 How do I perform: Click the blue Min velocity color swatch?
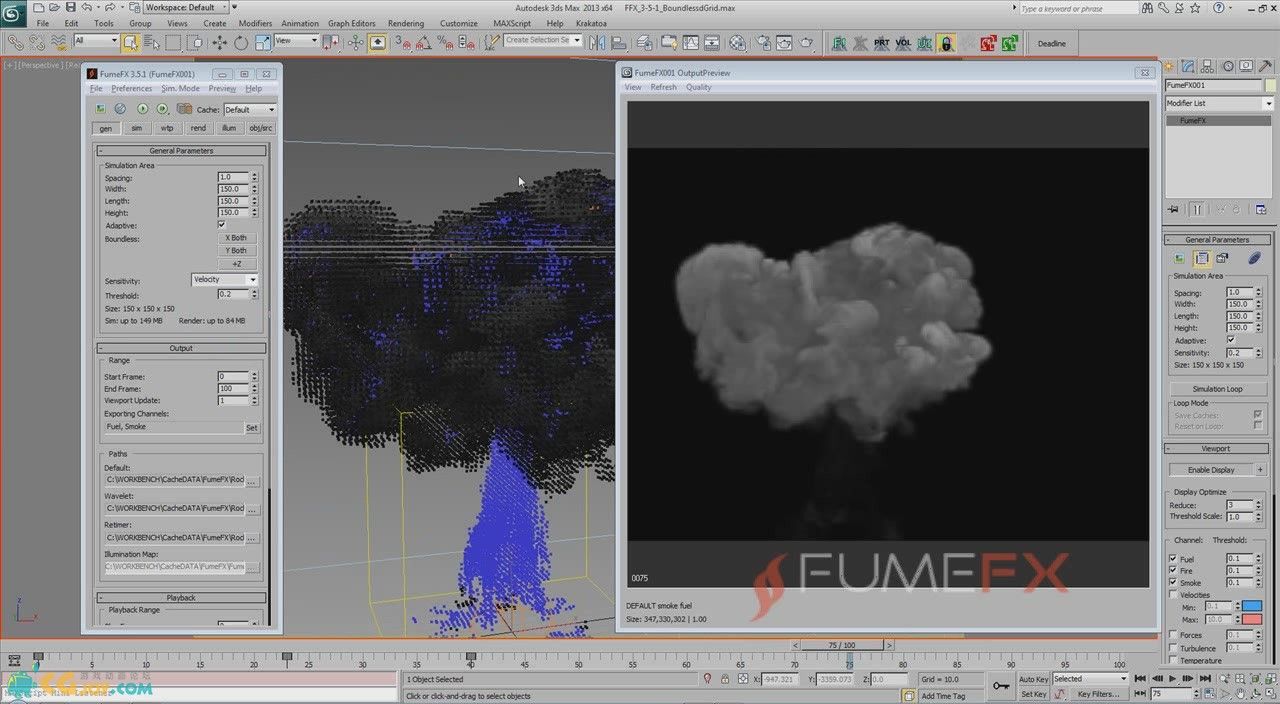pos(1251,606)
